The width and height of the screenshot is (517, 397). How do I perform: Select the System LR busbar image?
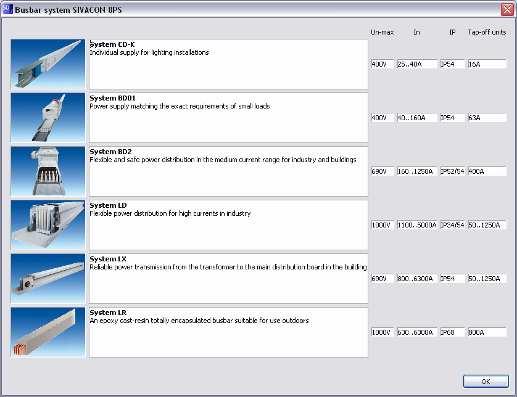coord(48,333)
